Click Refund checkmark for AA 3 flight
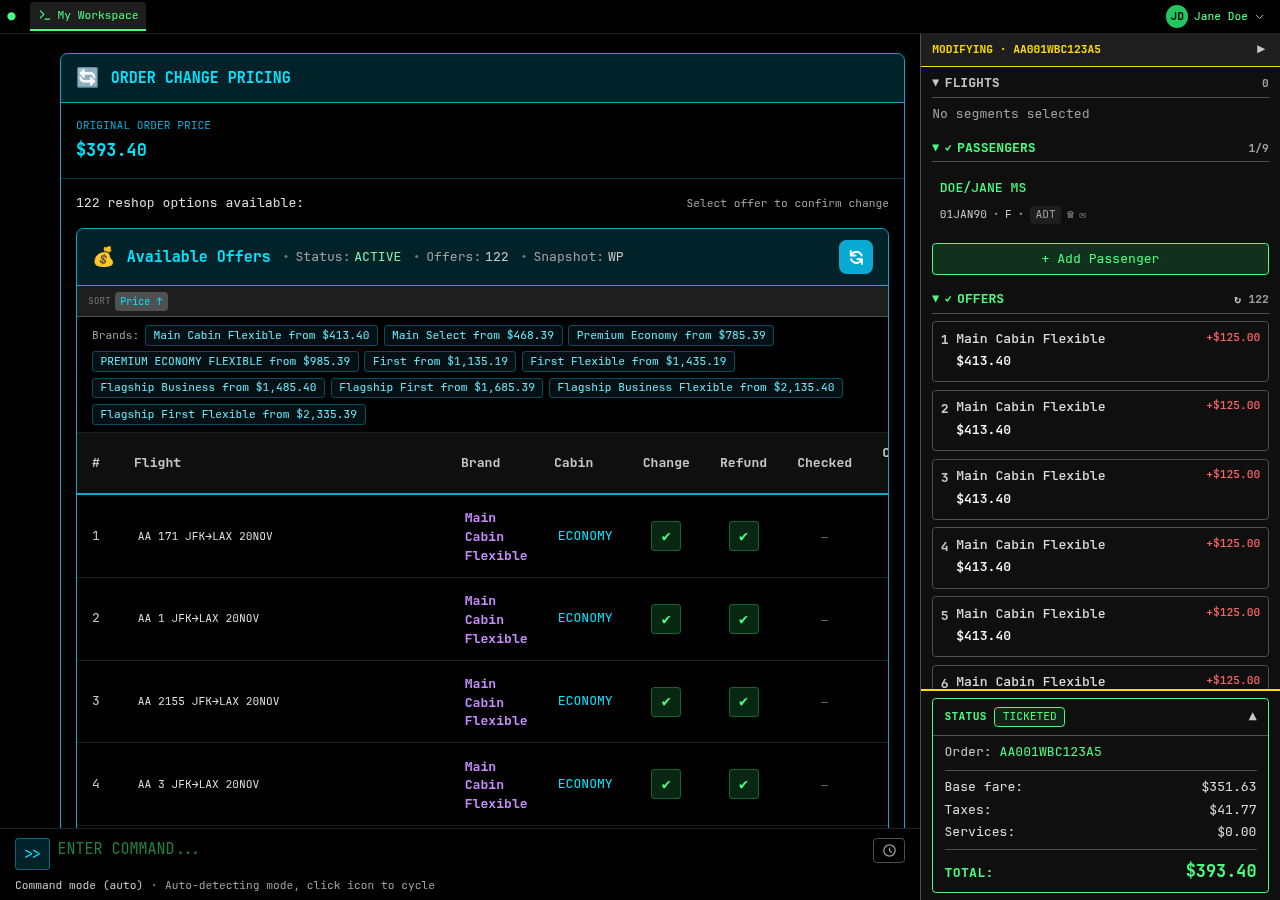Screen dimensions: 1280x900 [744, 784]
